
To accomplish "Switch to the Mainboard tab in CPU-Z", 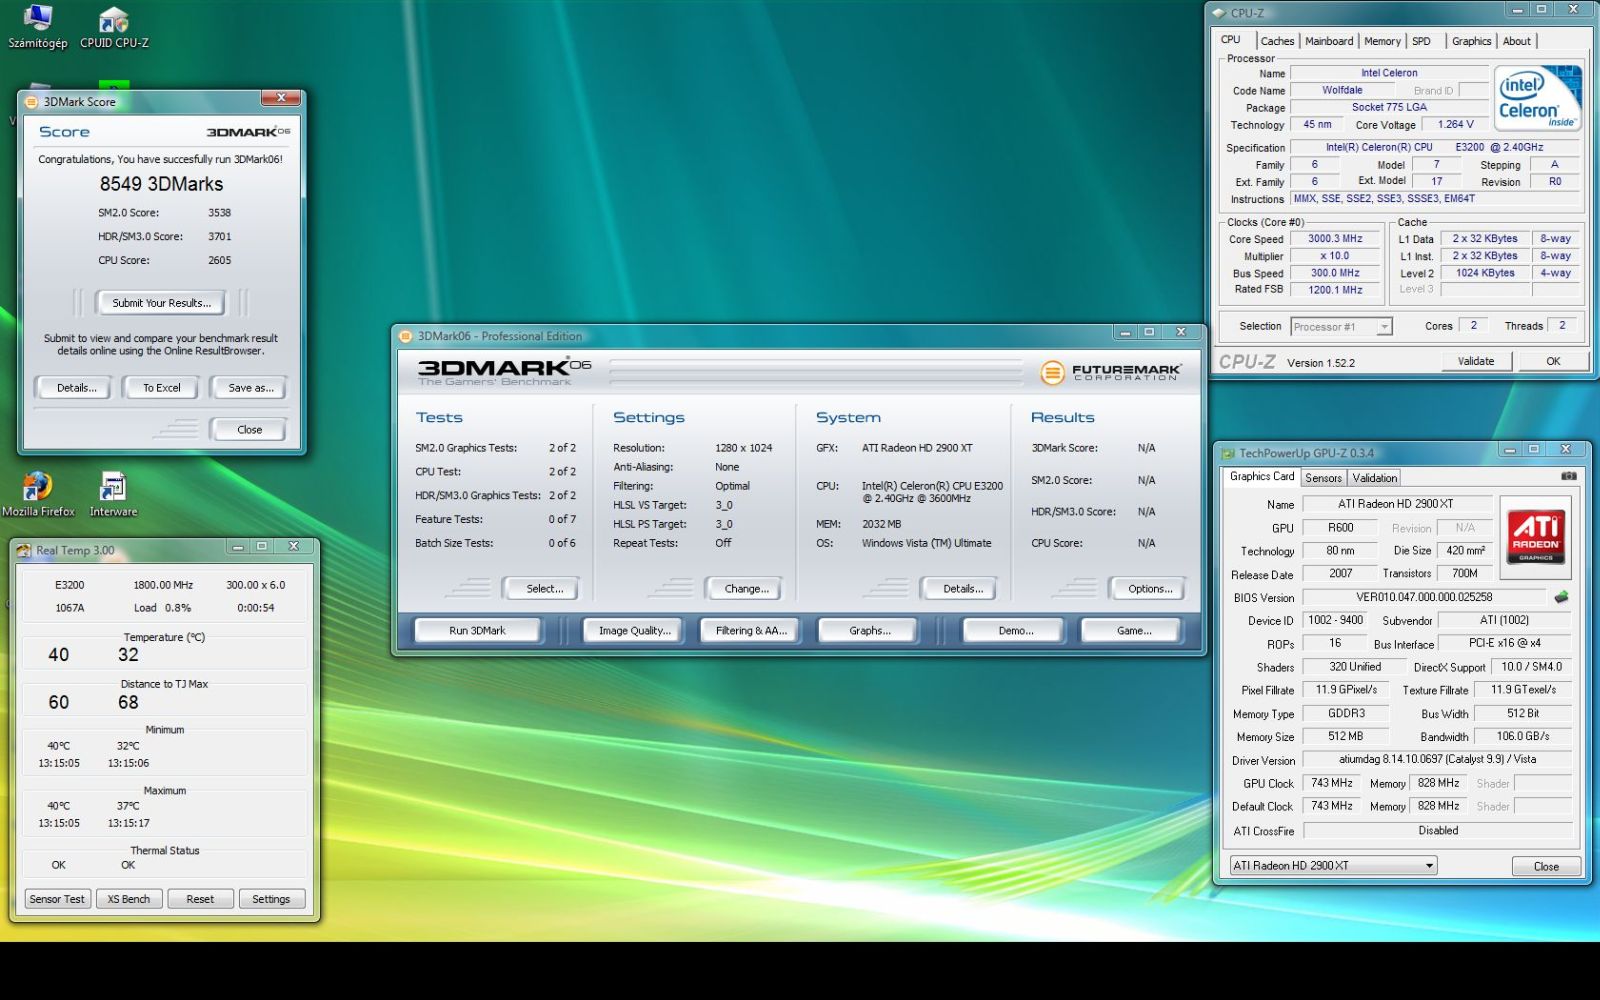I will 1329,41.
